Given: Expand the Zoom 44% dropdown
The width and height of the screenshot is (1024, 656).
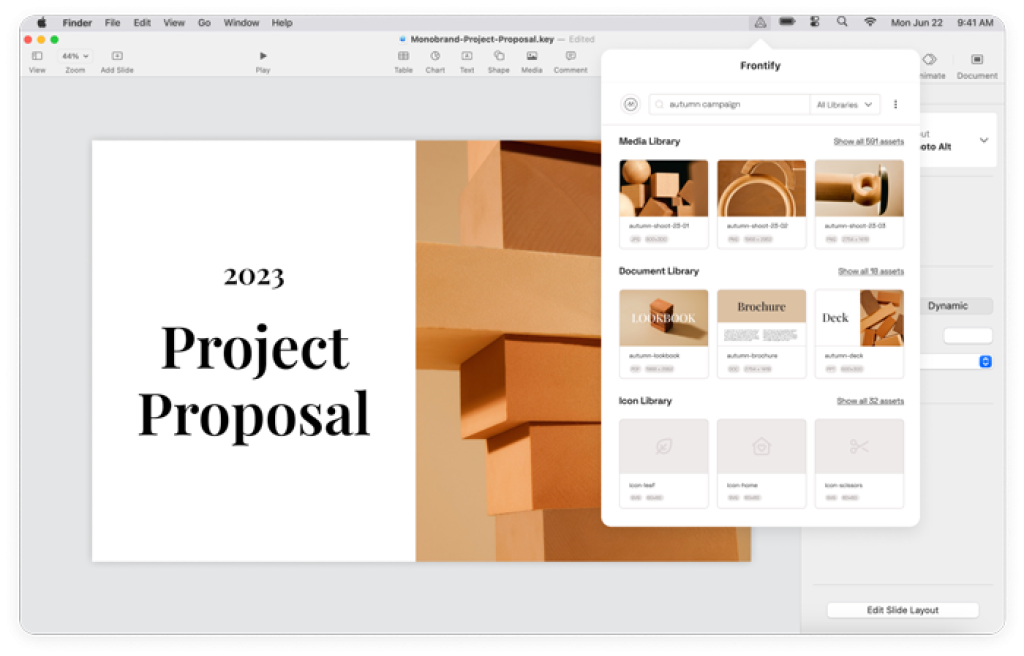Looking at the screenshot, I should pyautogui.click(x=75, y=57).
